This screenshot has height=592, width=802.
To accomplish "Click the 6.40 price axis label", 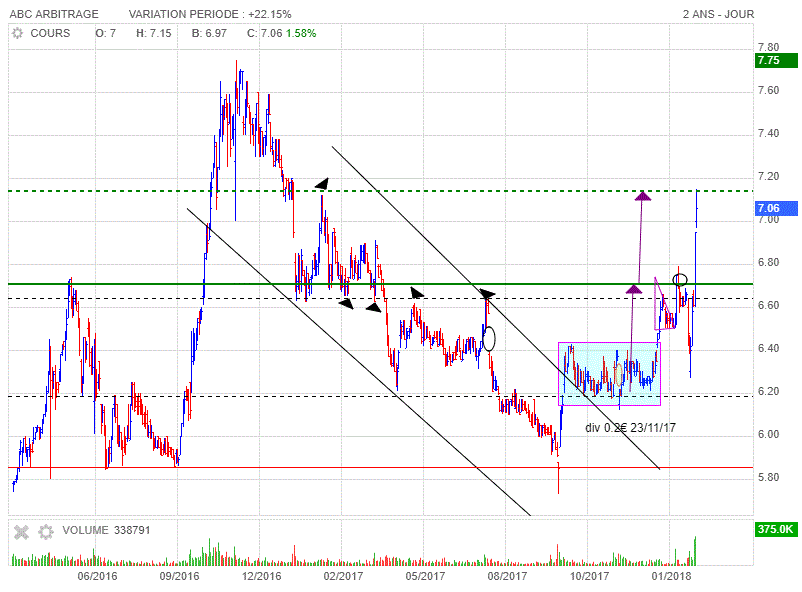I will click(x=768, y=348).
